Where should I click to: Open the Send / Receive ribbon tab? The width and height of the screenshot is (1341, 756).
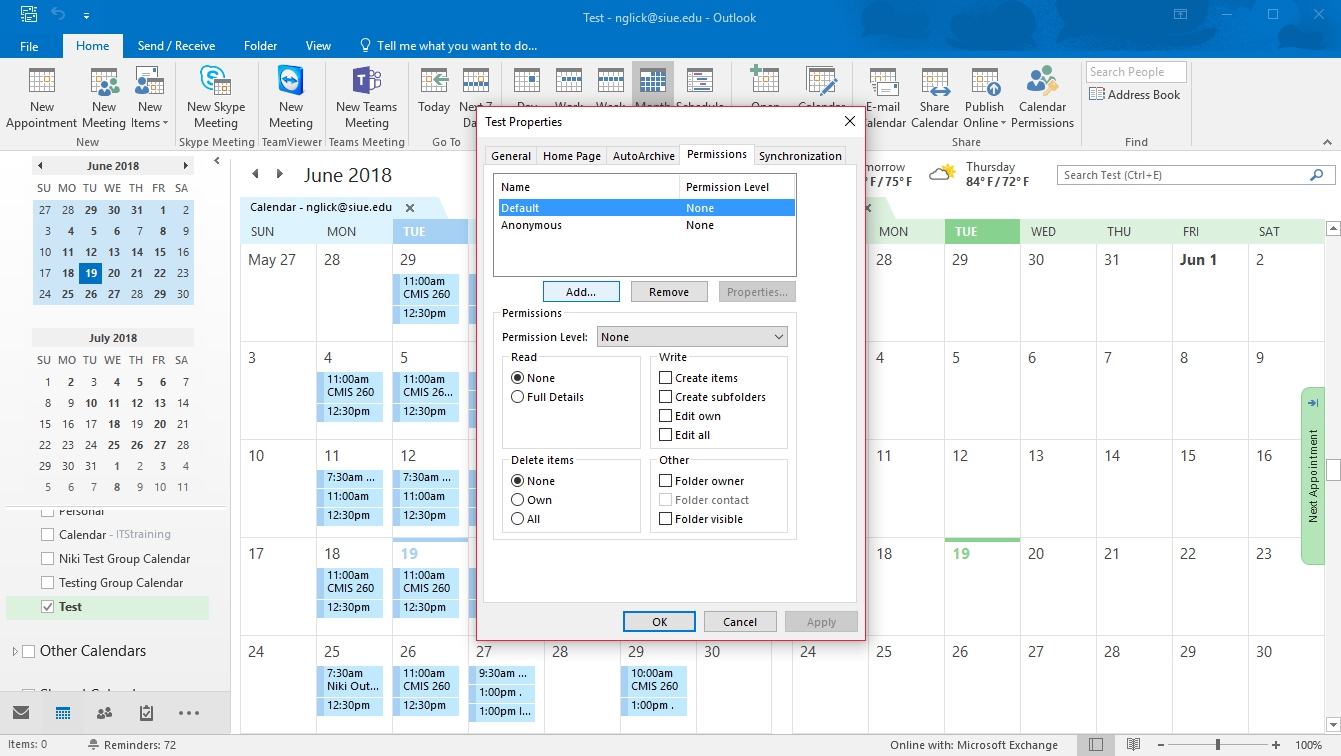pos(176,46)
